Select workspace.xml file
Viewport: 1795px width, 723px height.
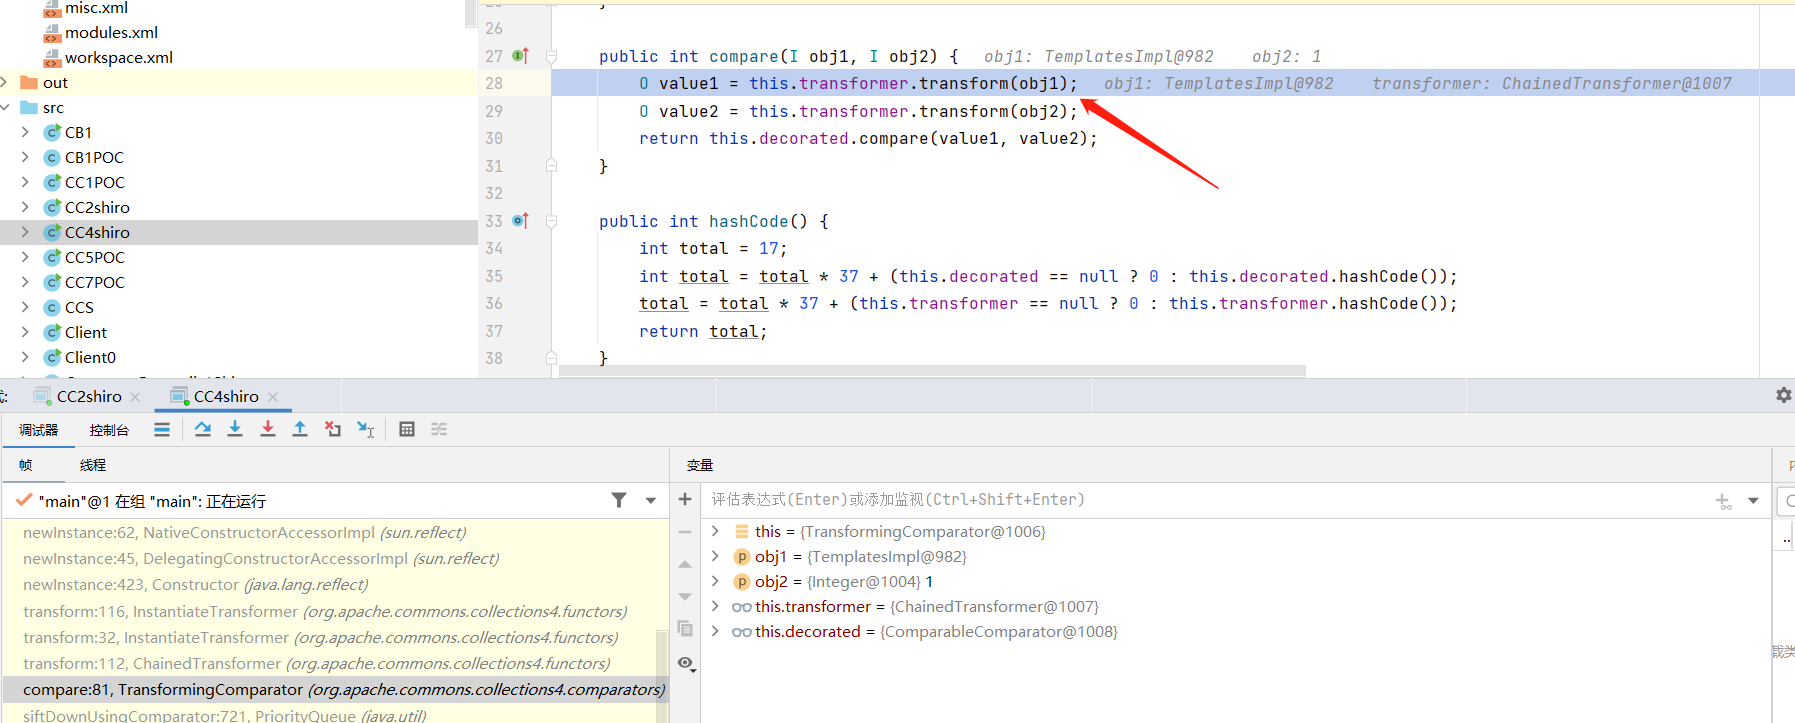pos(119,57)
